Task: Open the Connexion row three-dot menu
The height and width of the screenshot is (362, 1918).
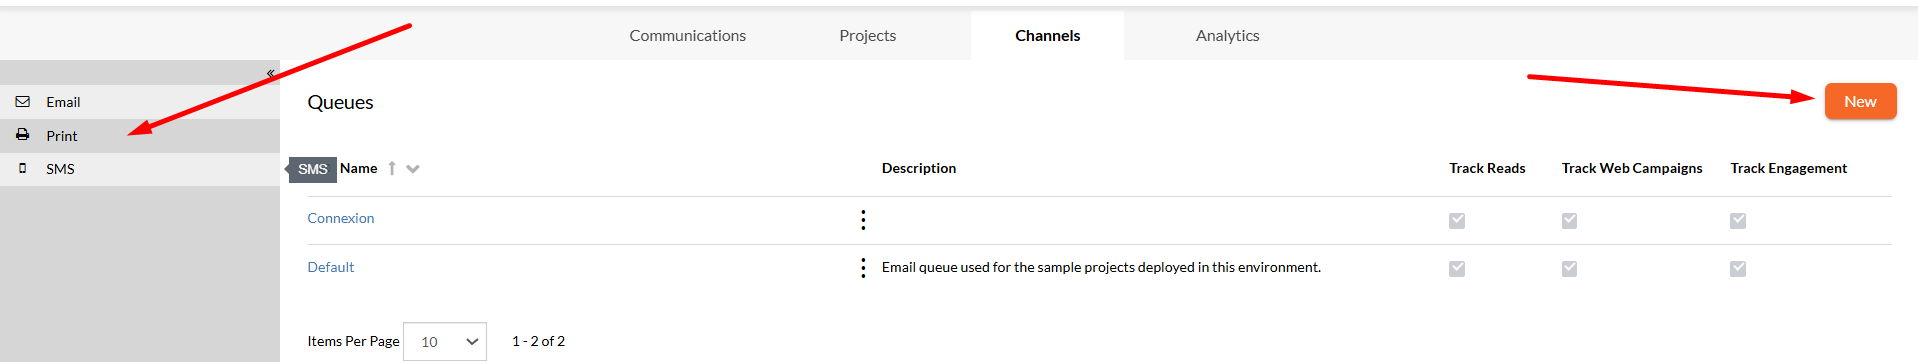Action: [863, 220]
